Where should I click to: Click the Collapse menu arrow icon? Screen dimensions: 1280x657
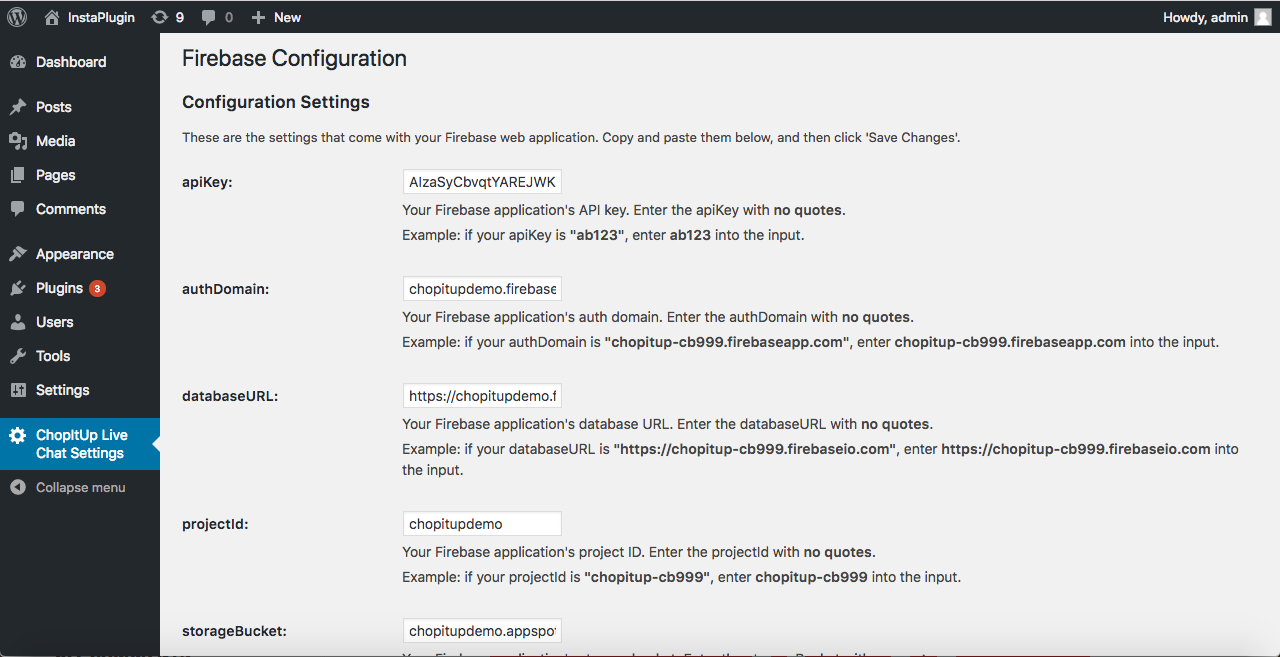18,487
